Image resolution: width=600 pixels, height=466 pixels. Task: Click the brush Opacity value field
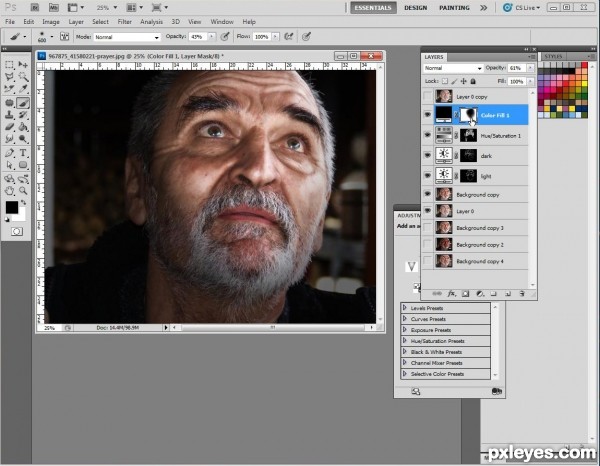tap(198, 37)
